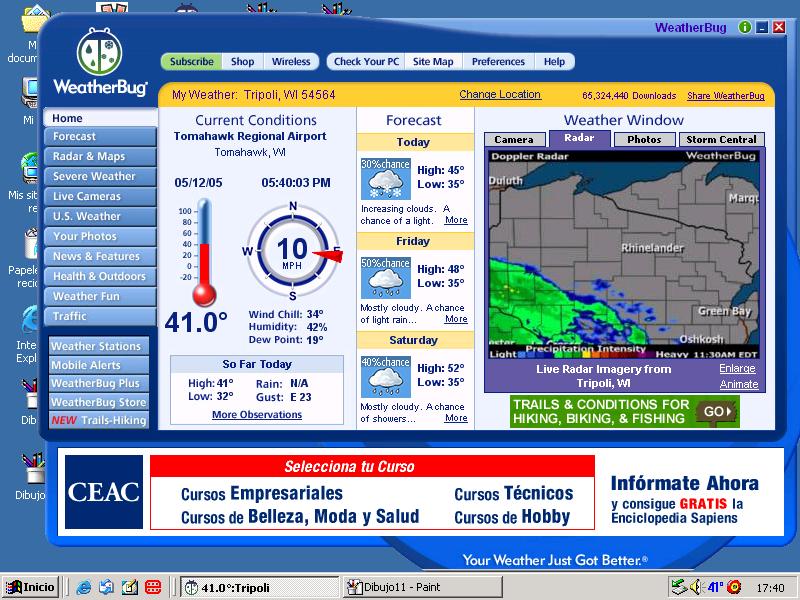Open Severe Weather in the sidebar
The height and width of the screenshot is (600, 800).
100,177
